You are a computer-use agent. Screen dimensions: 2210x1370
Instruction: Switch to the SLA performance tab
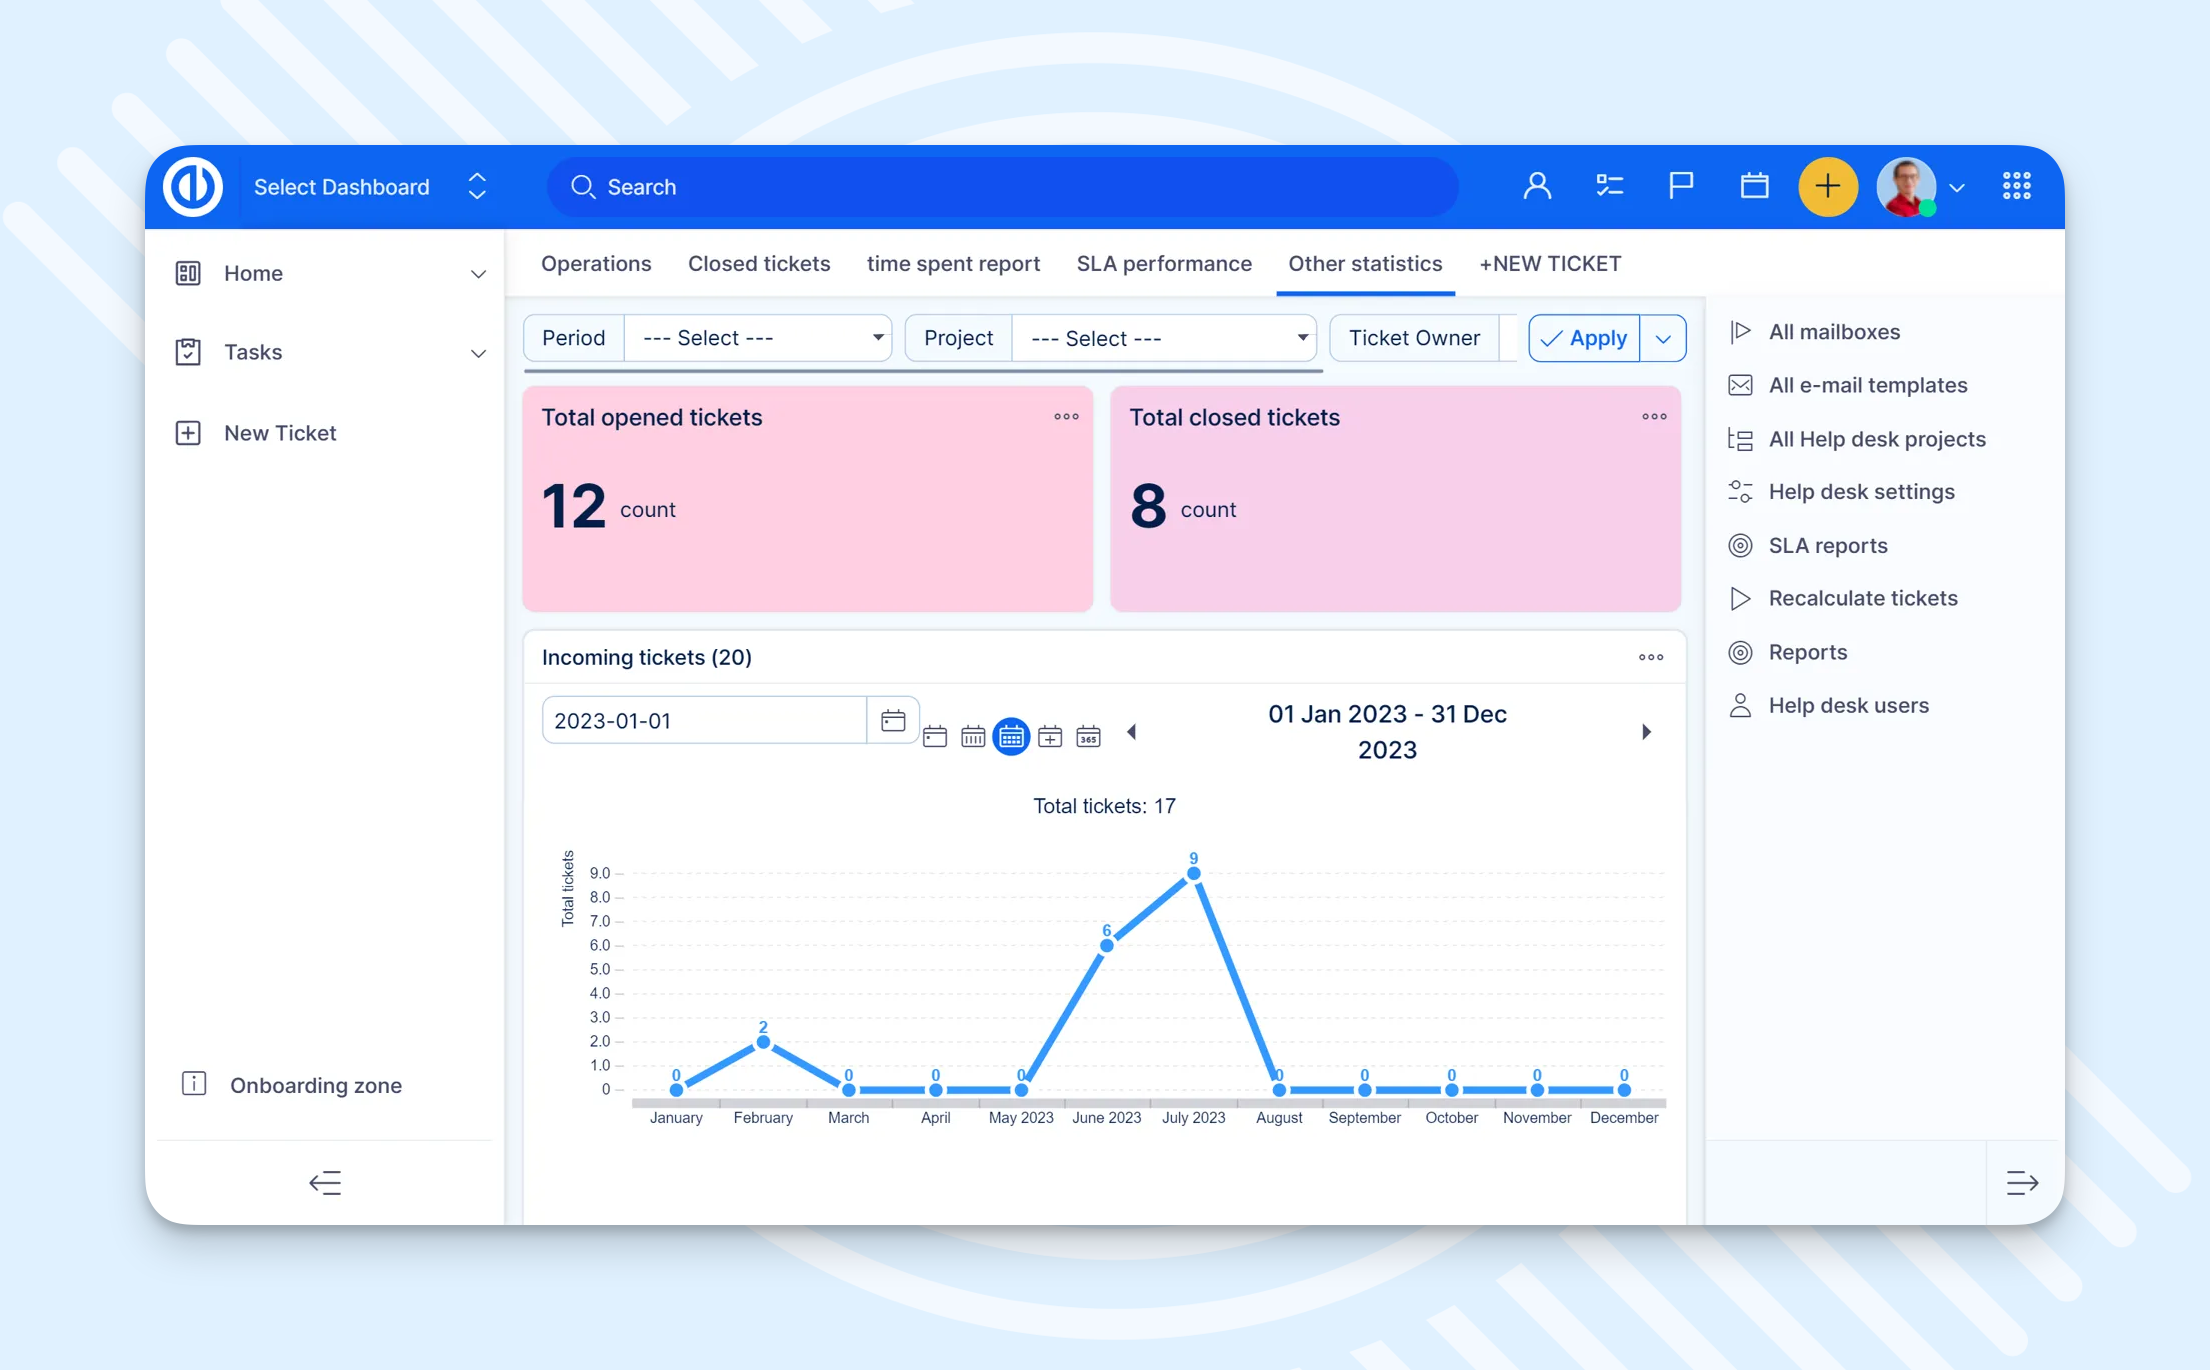(1164, 263)
